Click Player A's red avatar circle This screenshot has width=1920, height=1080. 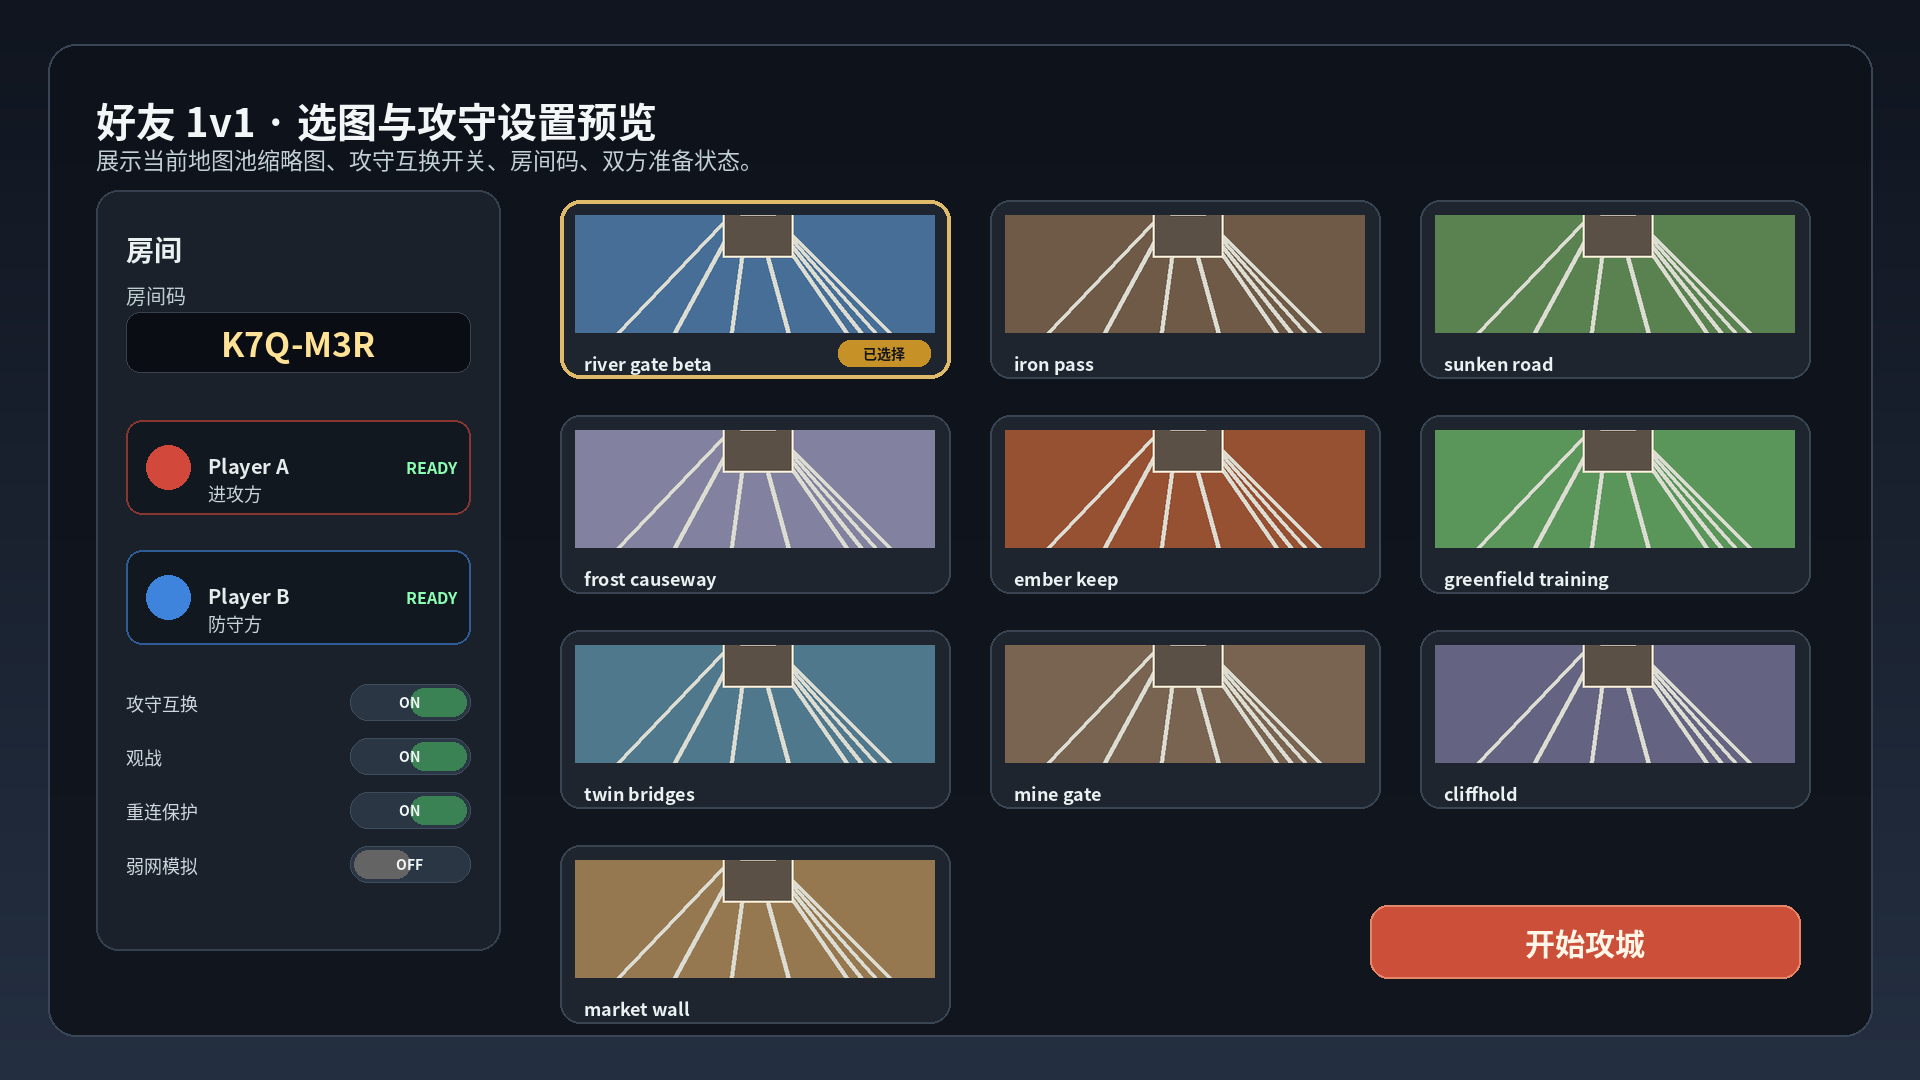[x=168, y=467]
